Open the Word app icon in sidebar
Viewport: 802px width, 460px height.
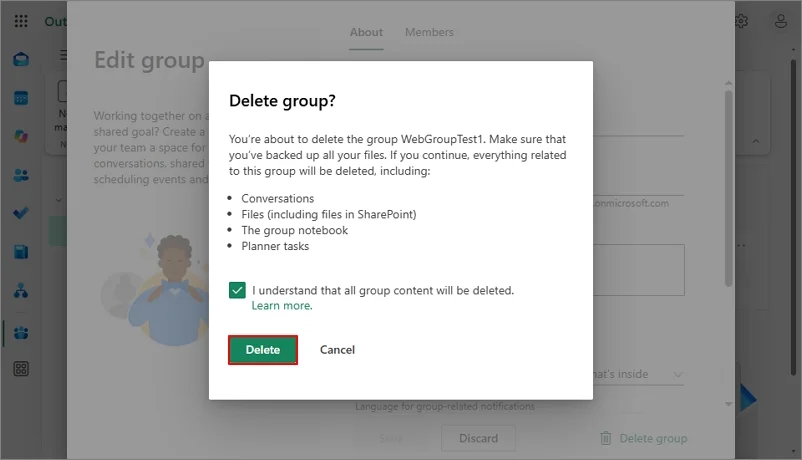click(21, 252)
